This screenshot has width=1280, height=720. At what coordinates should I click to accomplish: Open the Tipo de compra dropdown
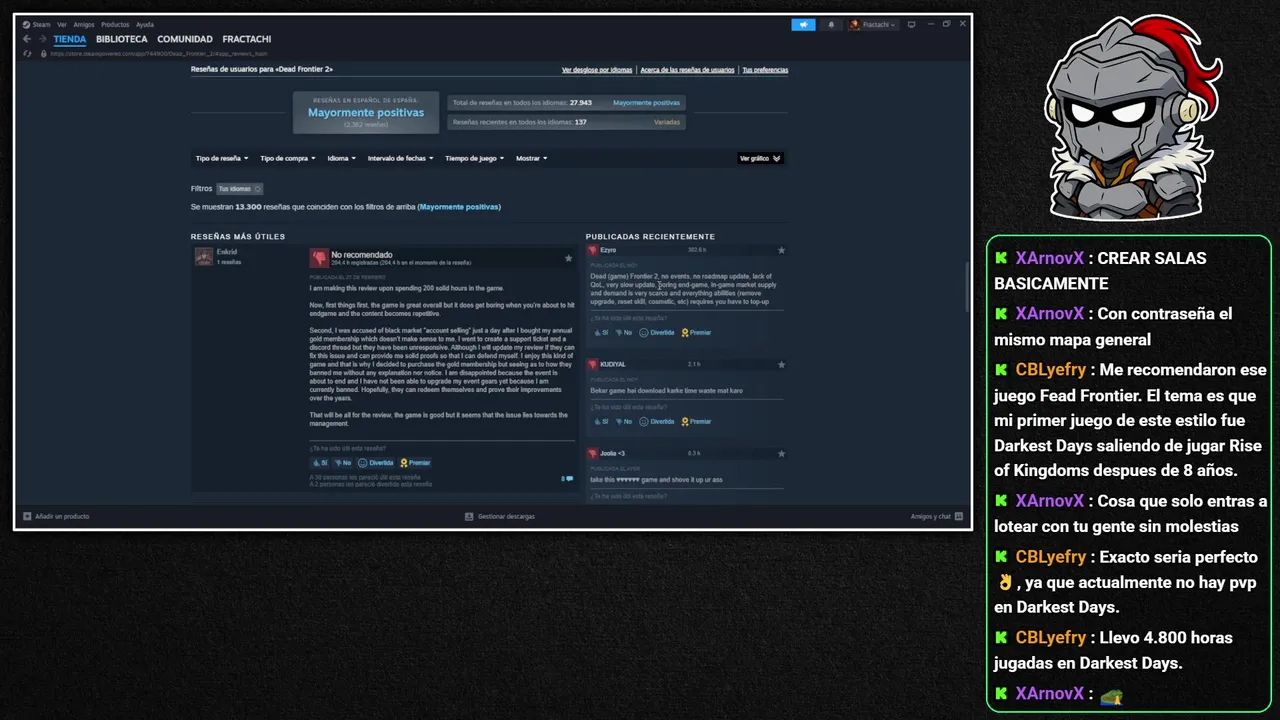click(287, 158)
